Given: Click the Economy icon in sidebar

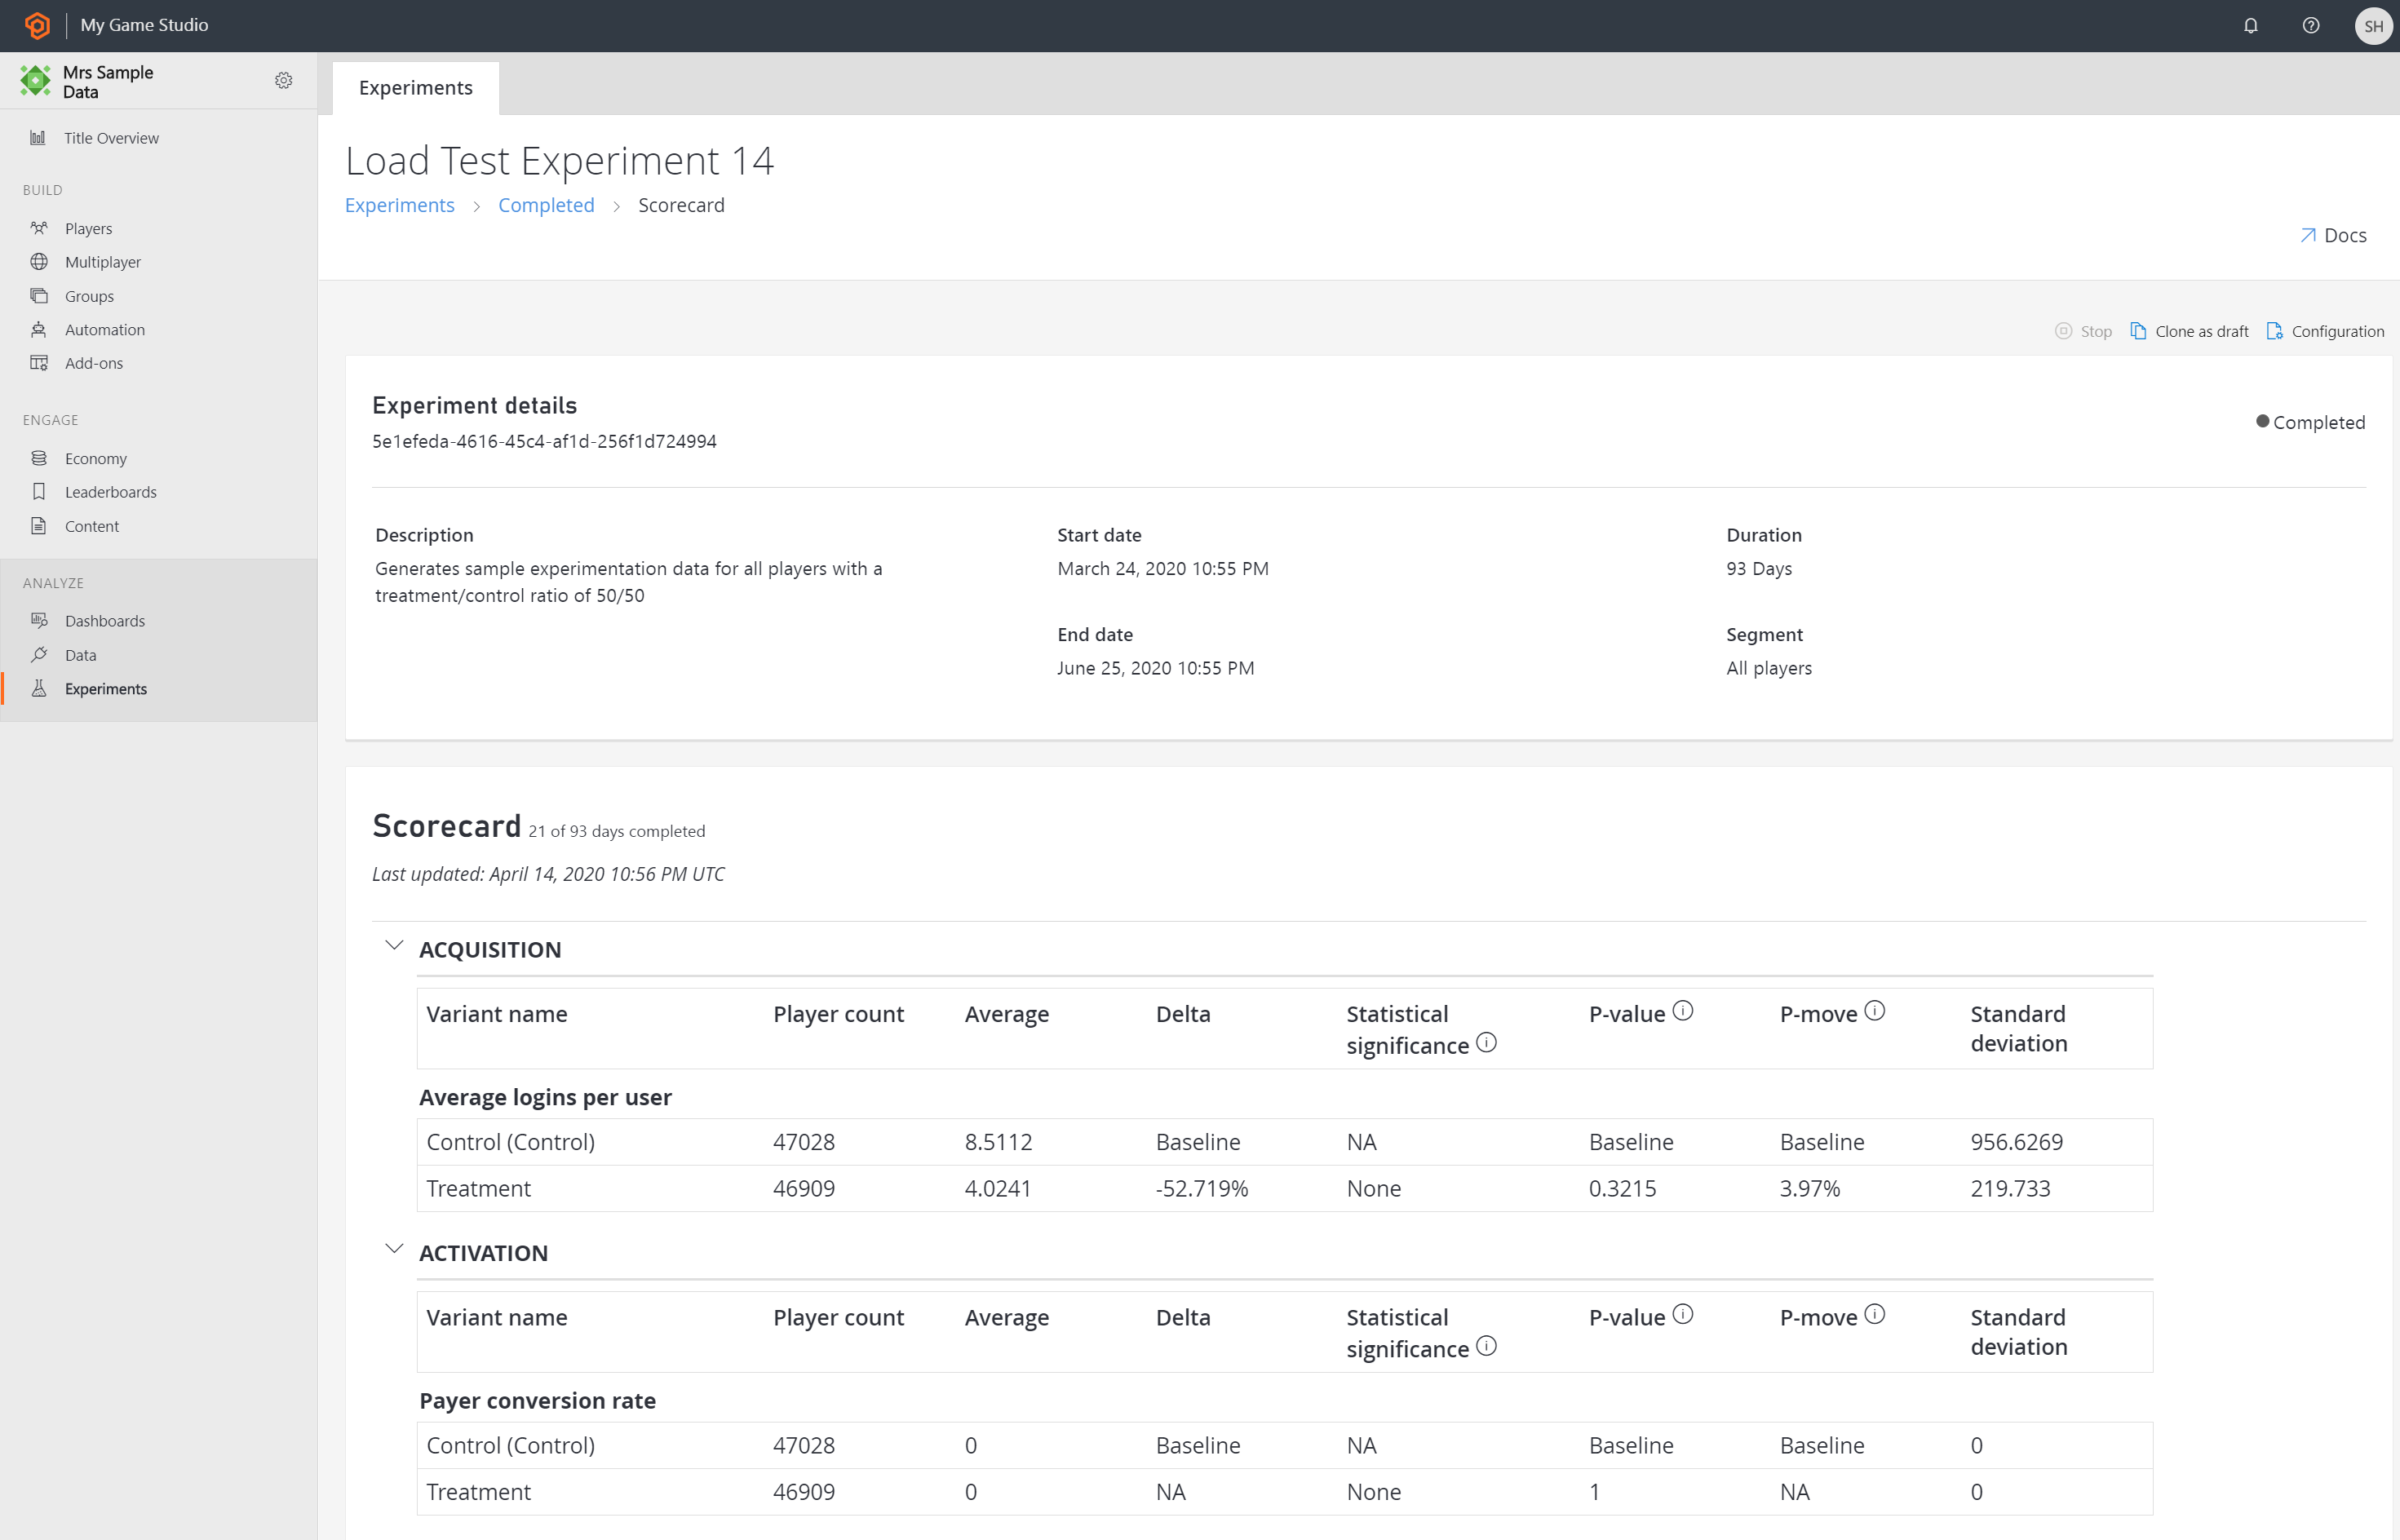Looking at the screenshot, I should pos(38,457).
